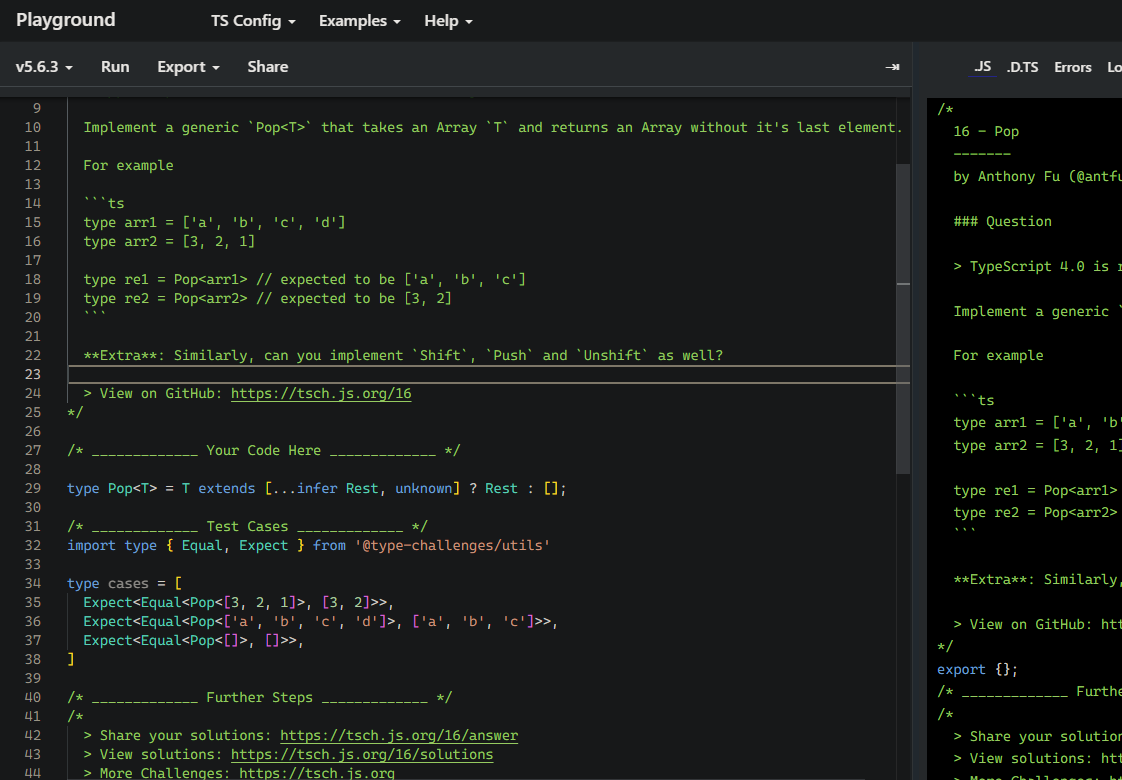1122x780 pixels.
Task: Open the tsch.js.org/16/answer link
Action: click(x=398, y=736)
